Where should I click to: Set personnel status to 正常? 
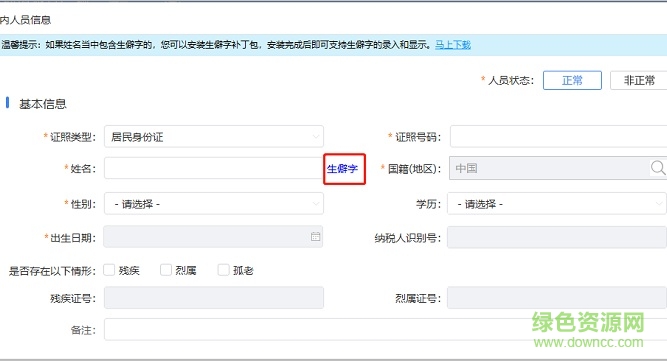pos(572,80)
